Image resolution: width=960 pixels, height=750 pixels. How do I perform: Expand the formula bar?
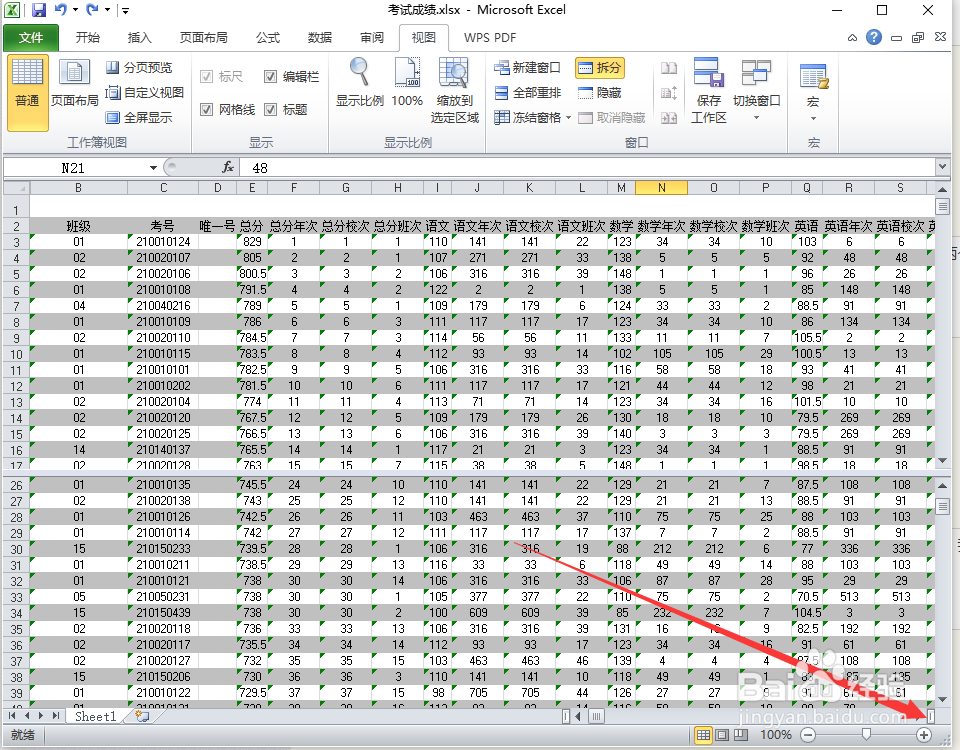pos(942,166)
